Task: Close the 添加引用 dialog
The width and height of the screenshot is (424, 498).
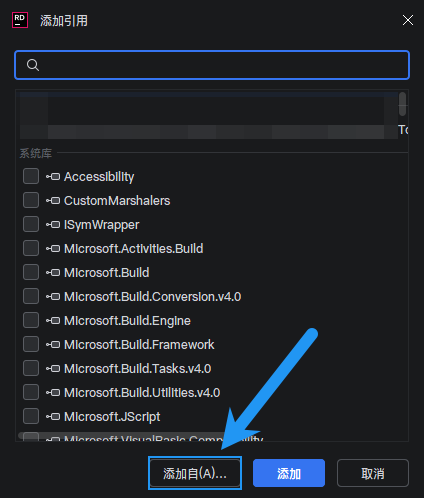Action: click(408, 20)
